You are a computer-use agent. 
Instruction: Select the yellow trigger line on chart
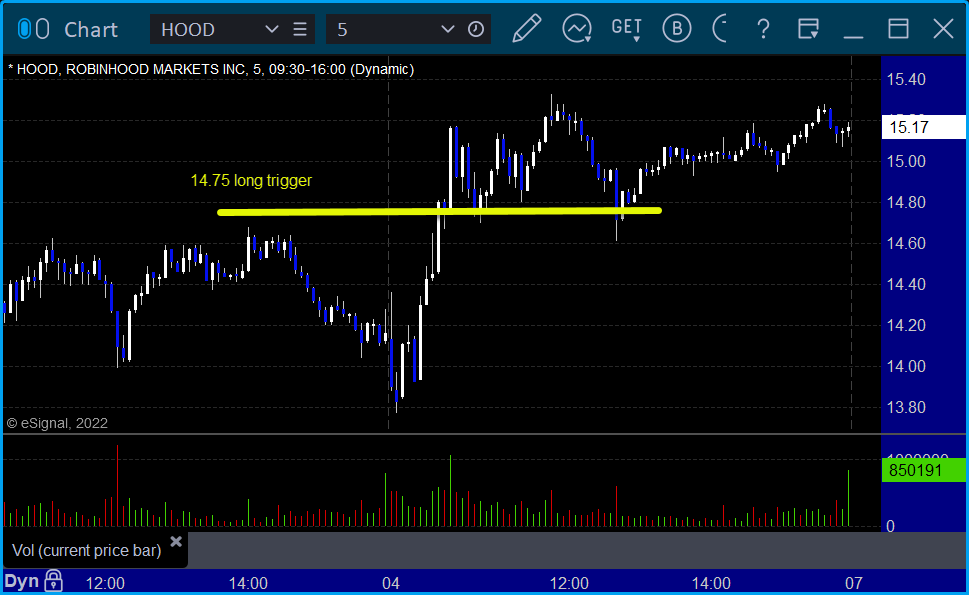pos(439,211)
